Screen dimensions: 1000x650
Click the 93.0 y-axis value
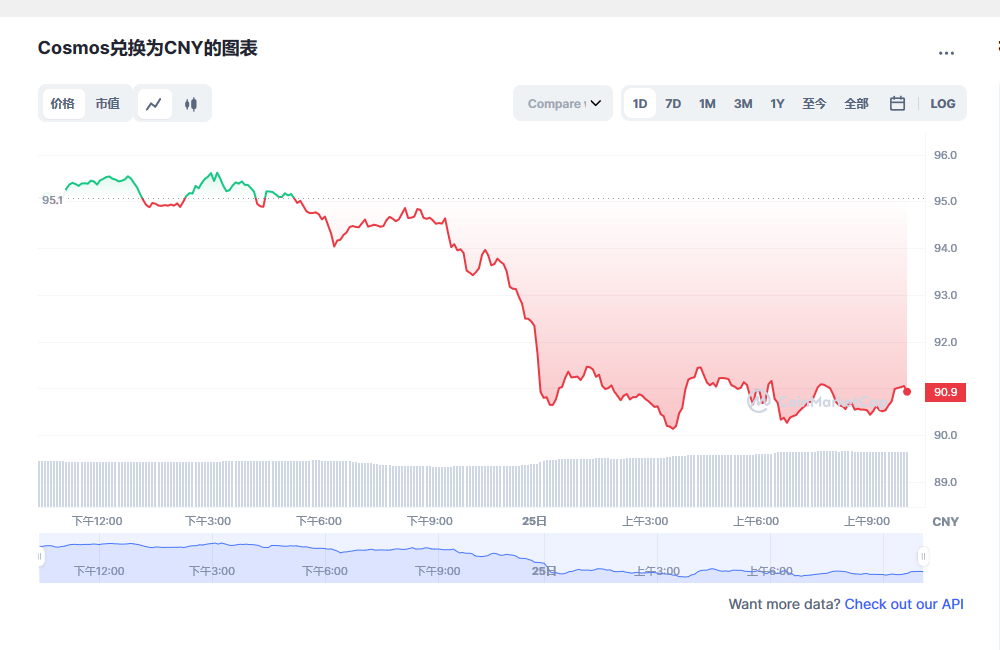click(945, 295)
